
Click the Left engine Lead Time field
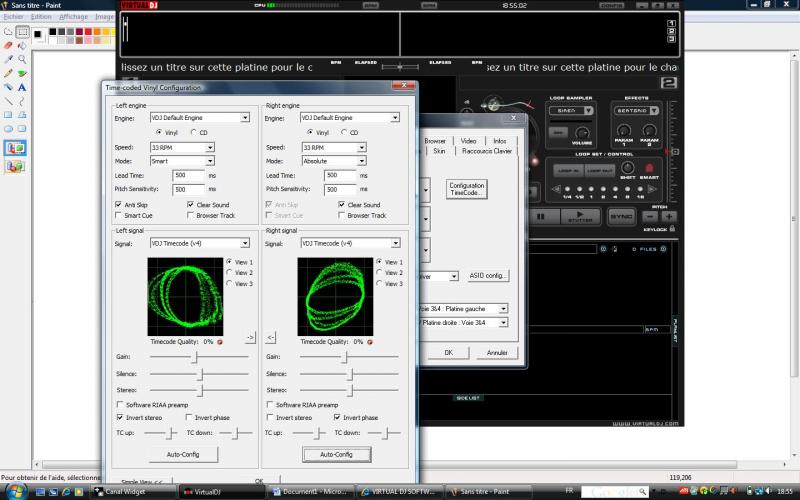tap(188, 175)
